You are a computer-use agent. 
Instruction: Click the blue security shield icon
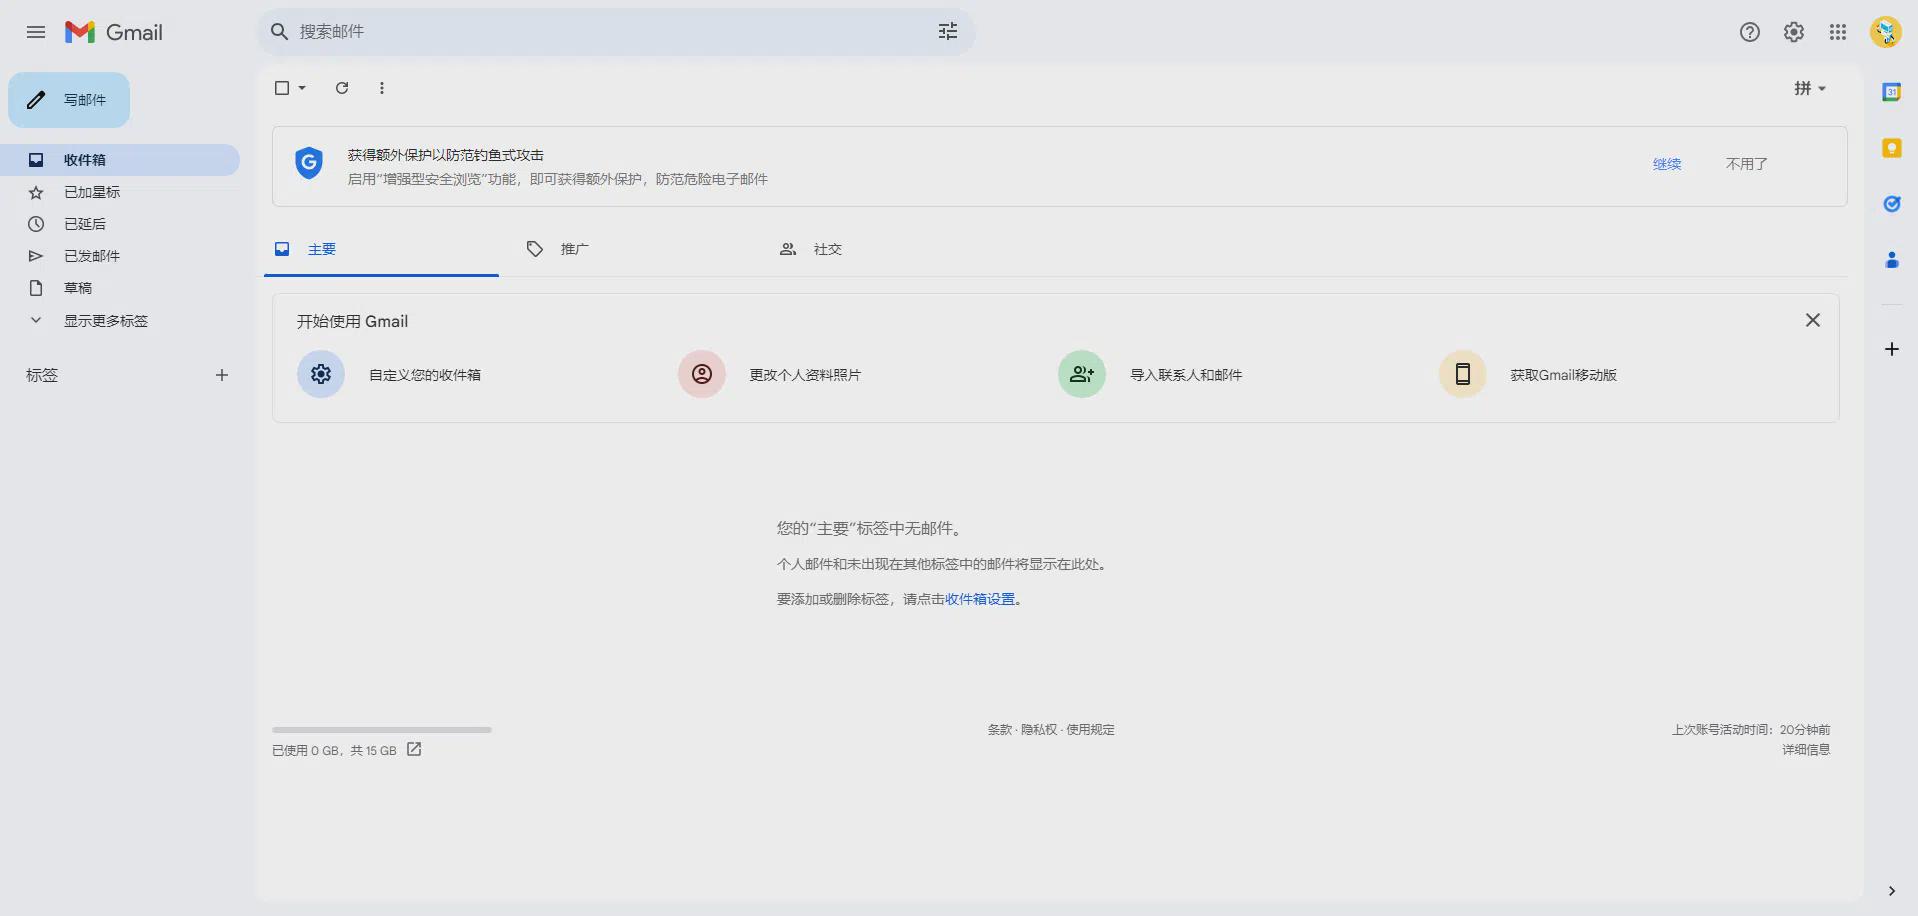tap(309, 163)
